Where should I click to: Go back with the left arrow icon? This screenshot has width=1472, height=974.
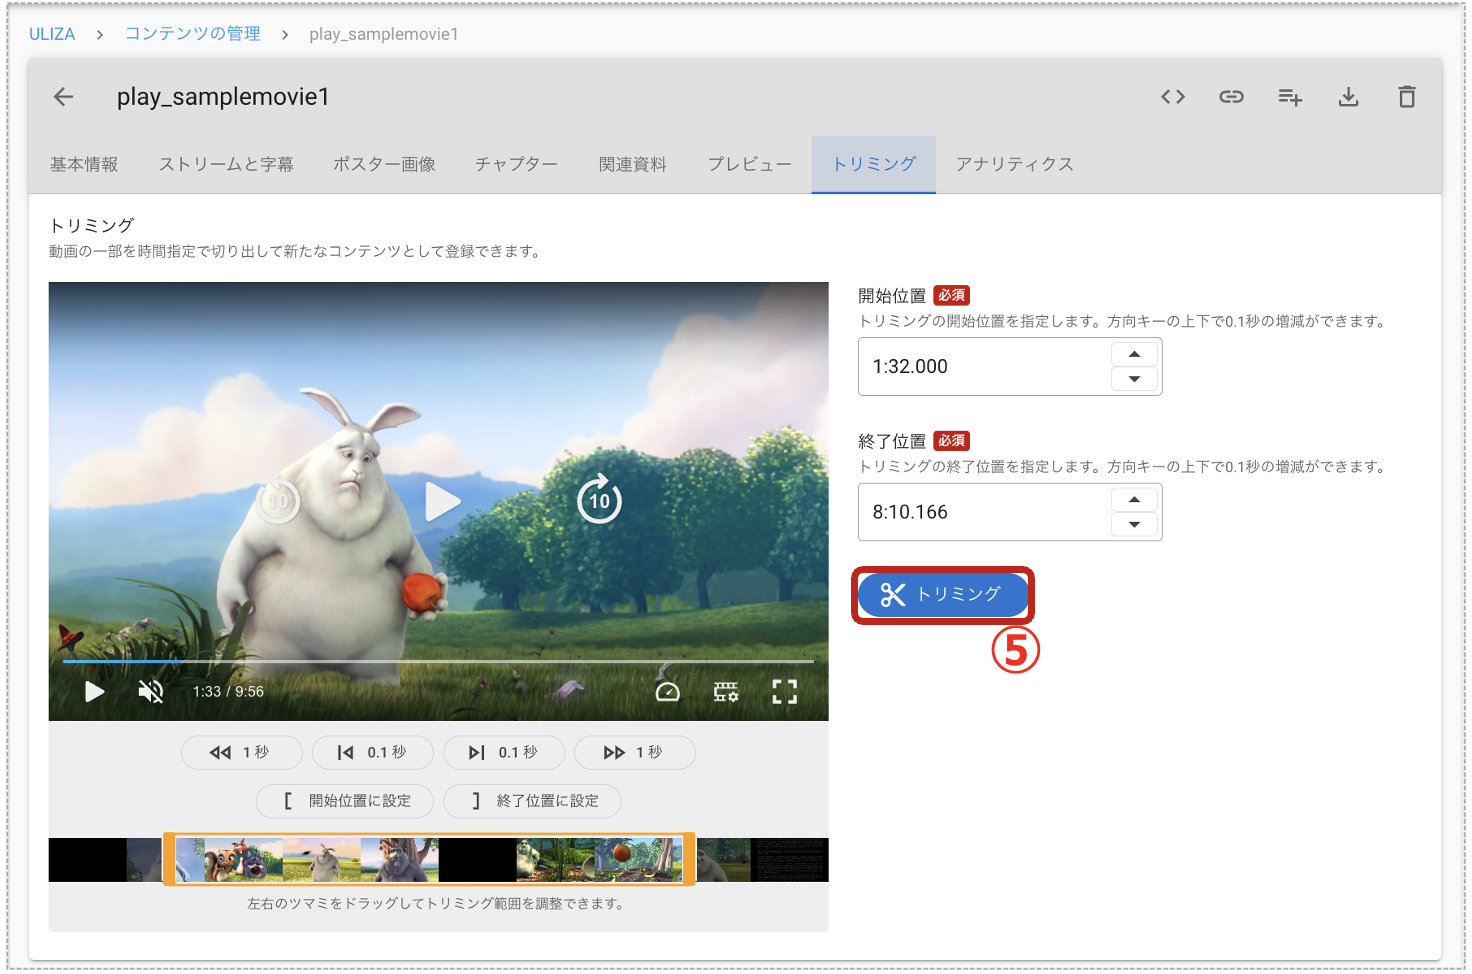[64, 97]
